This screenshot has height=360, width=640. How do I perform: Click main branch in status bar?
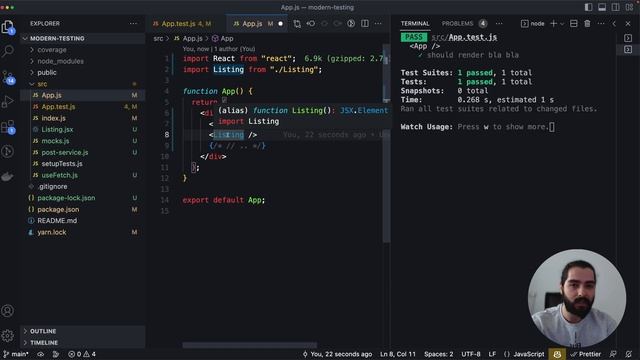tap(16, 354)
